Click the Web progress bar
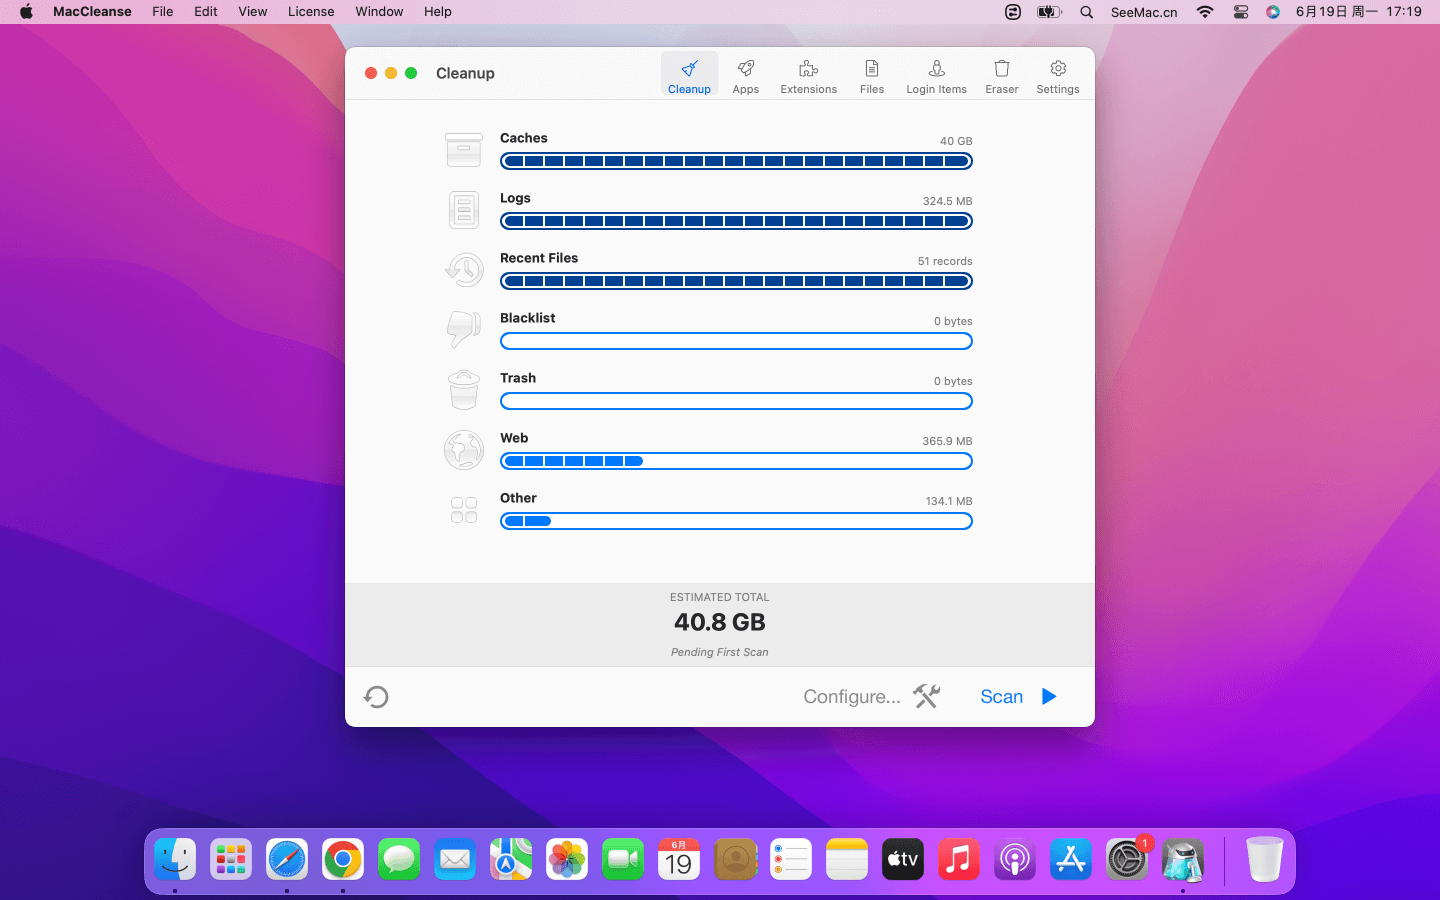 (736, 461)
